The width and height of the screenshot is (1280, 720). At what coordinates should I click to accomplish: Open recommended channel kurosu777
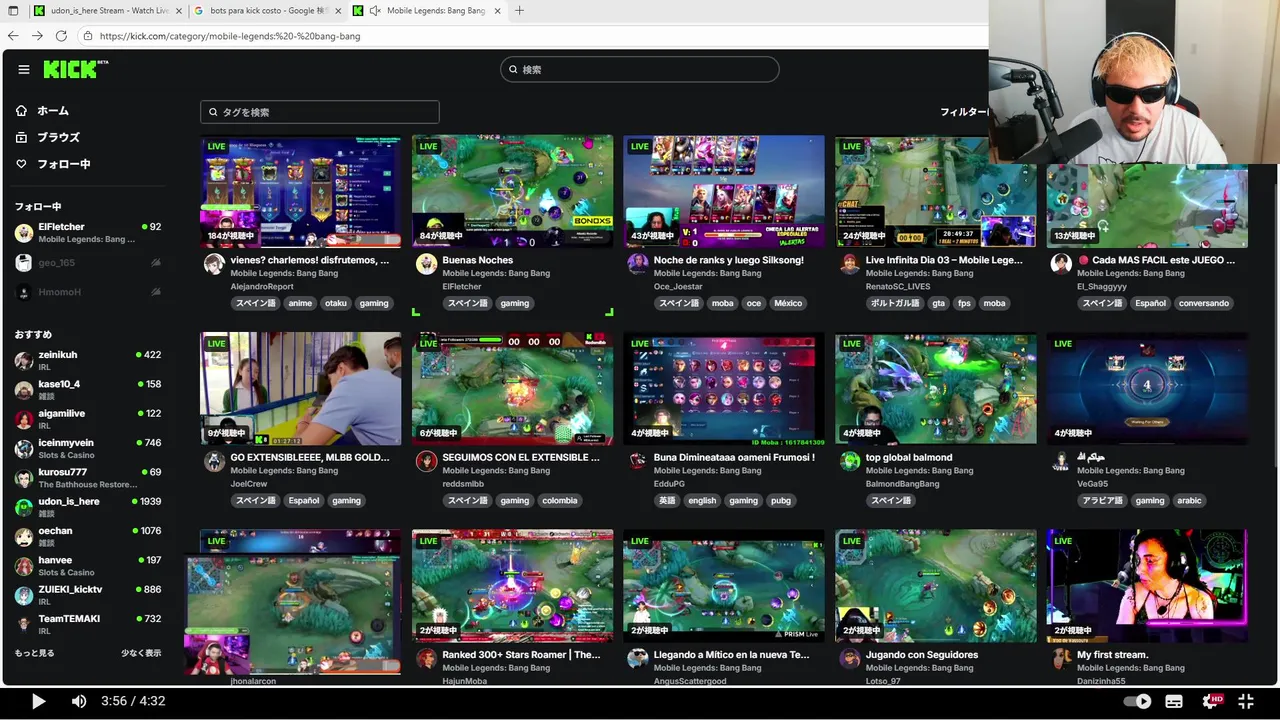88,478
